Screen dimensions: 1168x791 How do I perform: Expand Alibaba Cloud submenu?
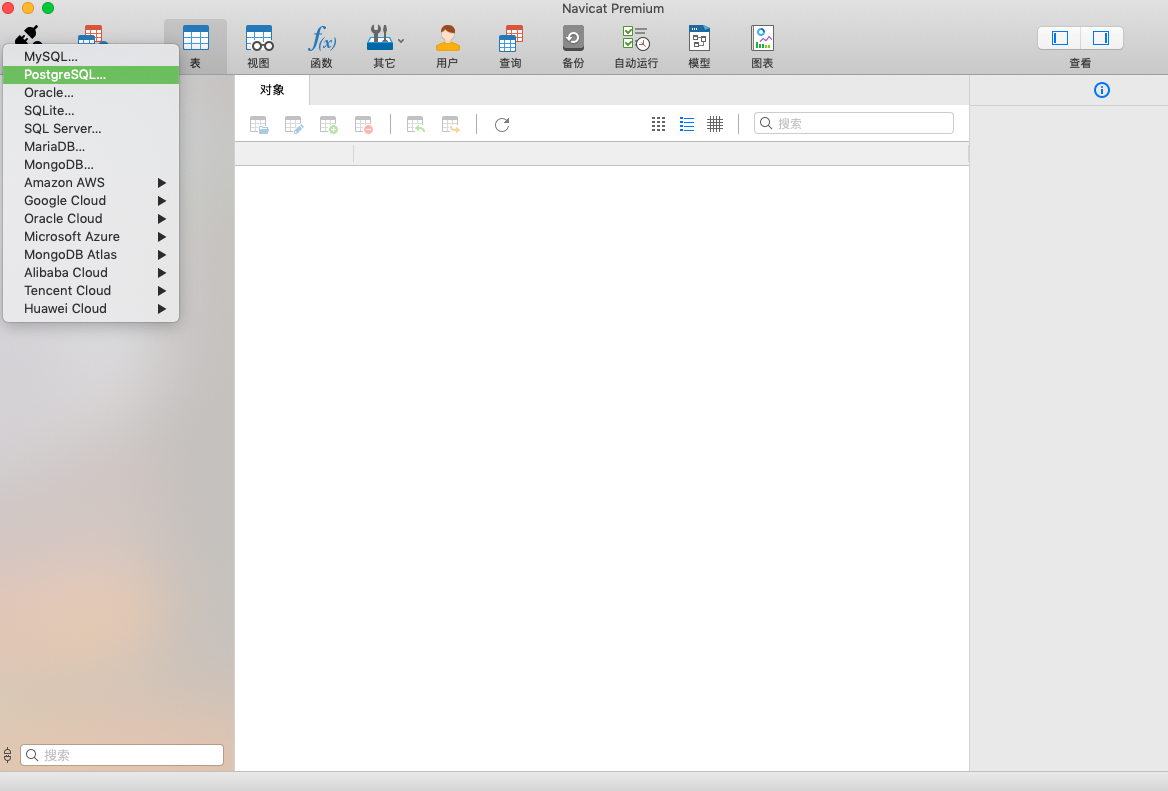click(x=91, y=273)
